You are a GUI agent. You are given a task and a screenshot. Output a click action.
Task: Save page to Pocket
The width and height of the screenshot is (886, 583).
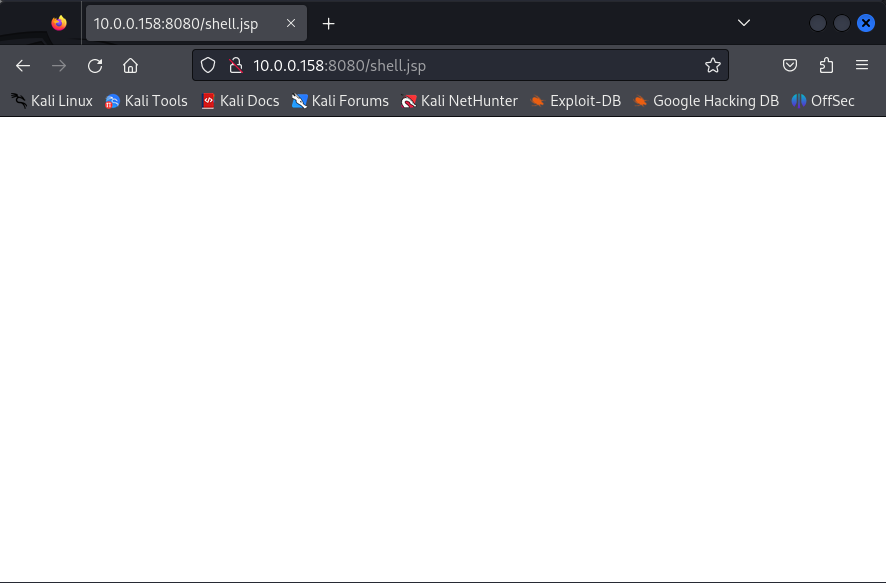[790, 66]
